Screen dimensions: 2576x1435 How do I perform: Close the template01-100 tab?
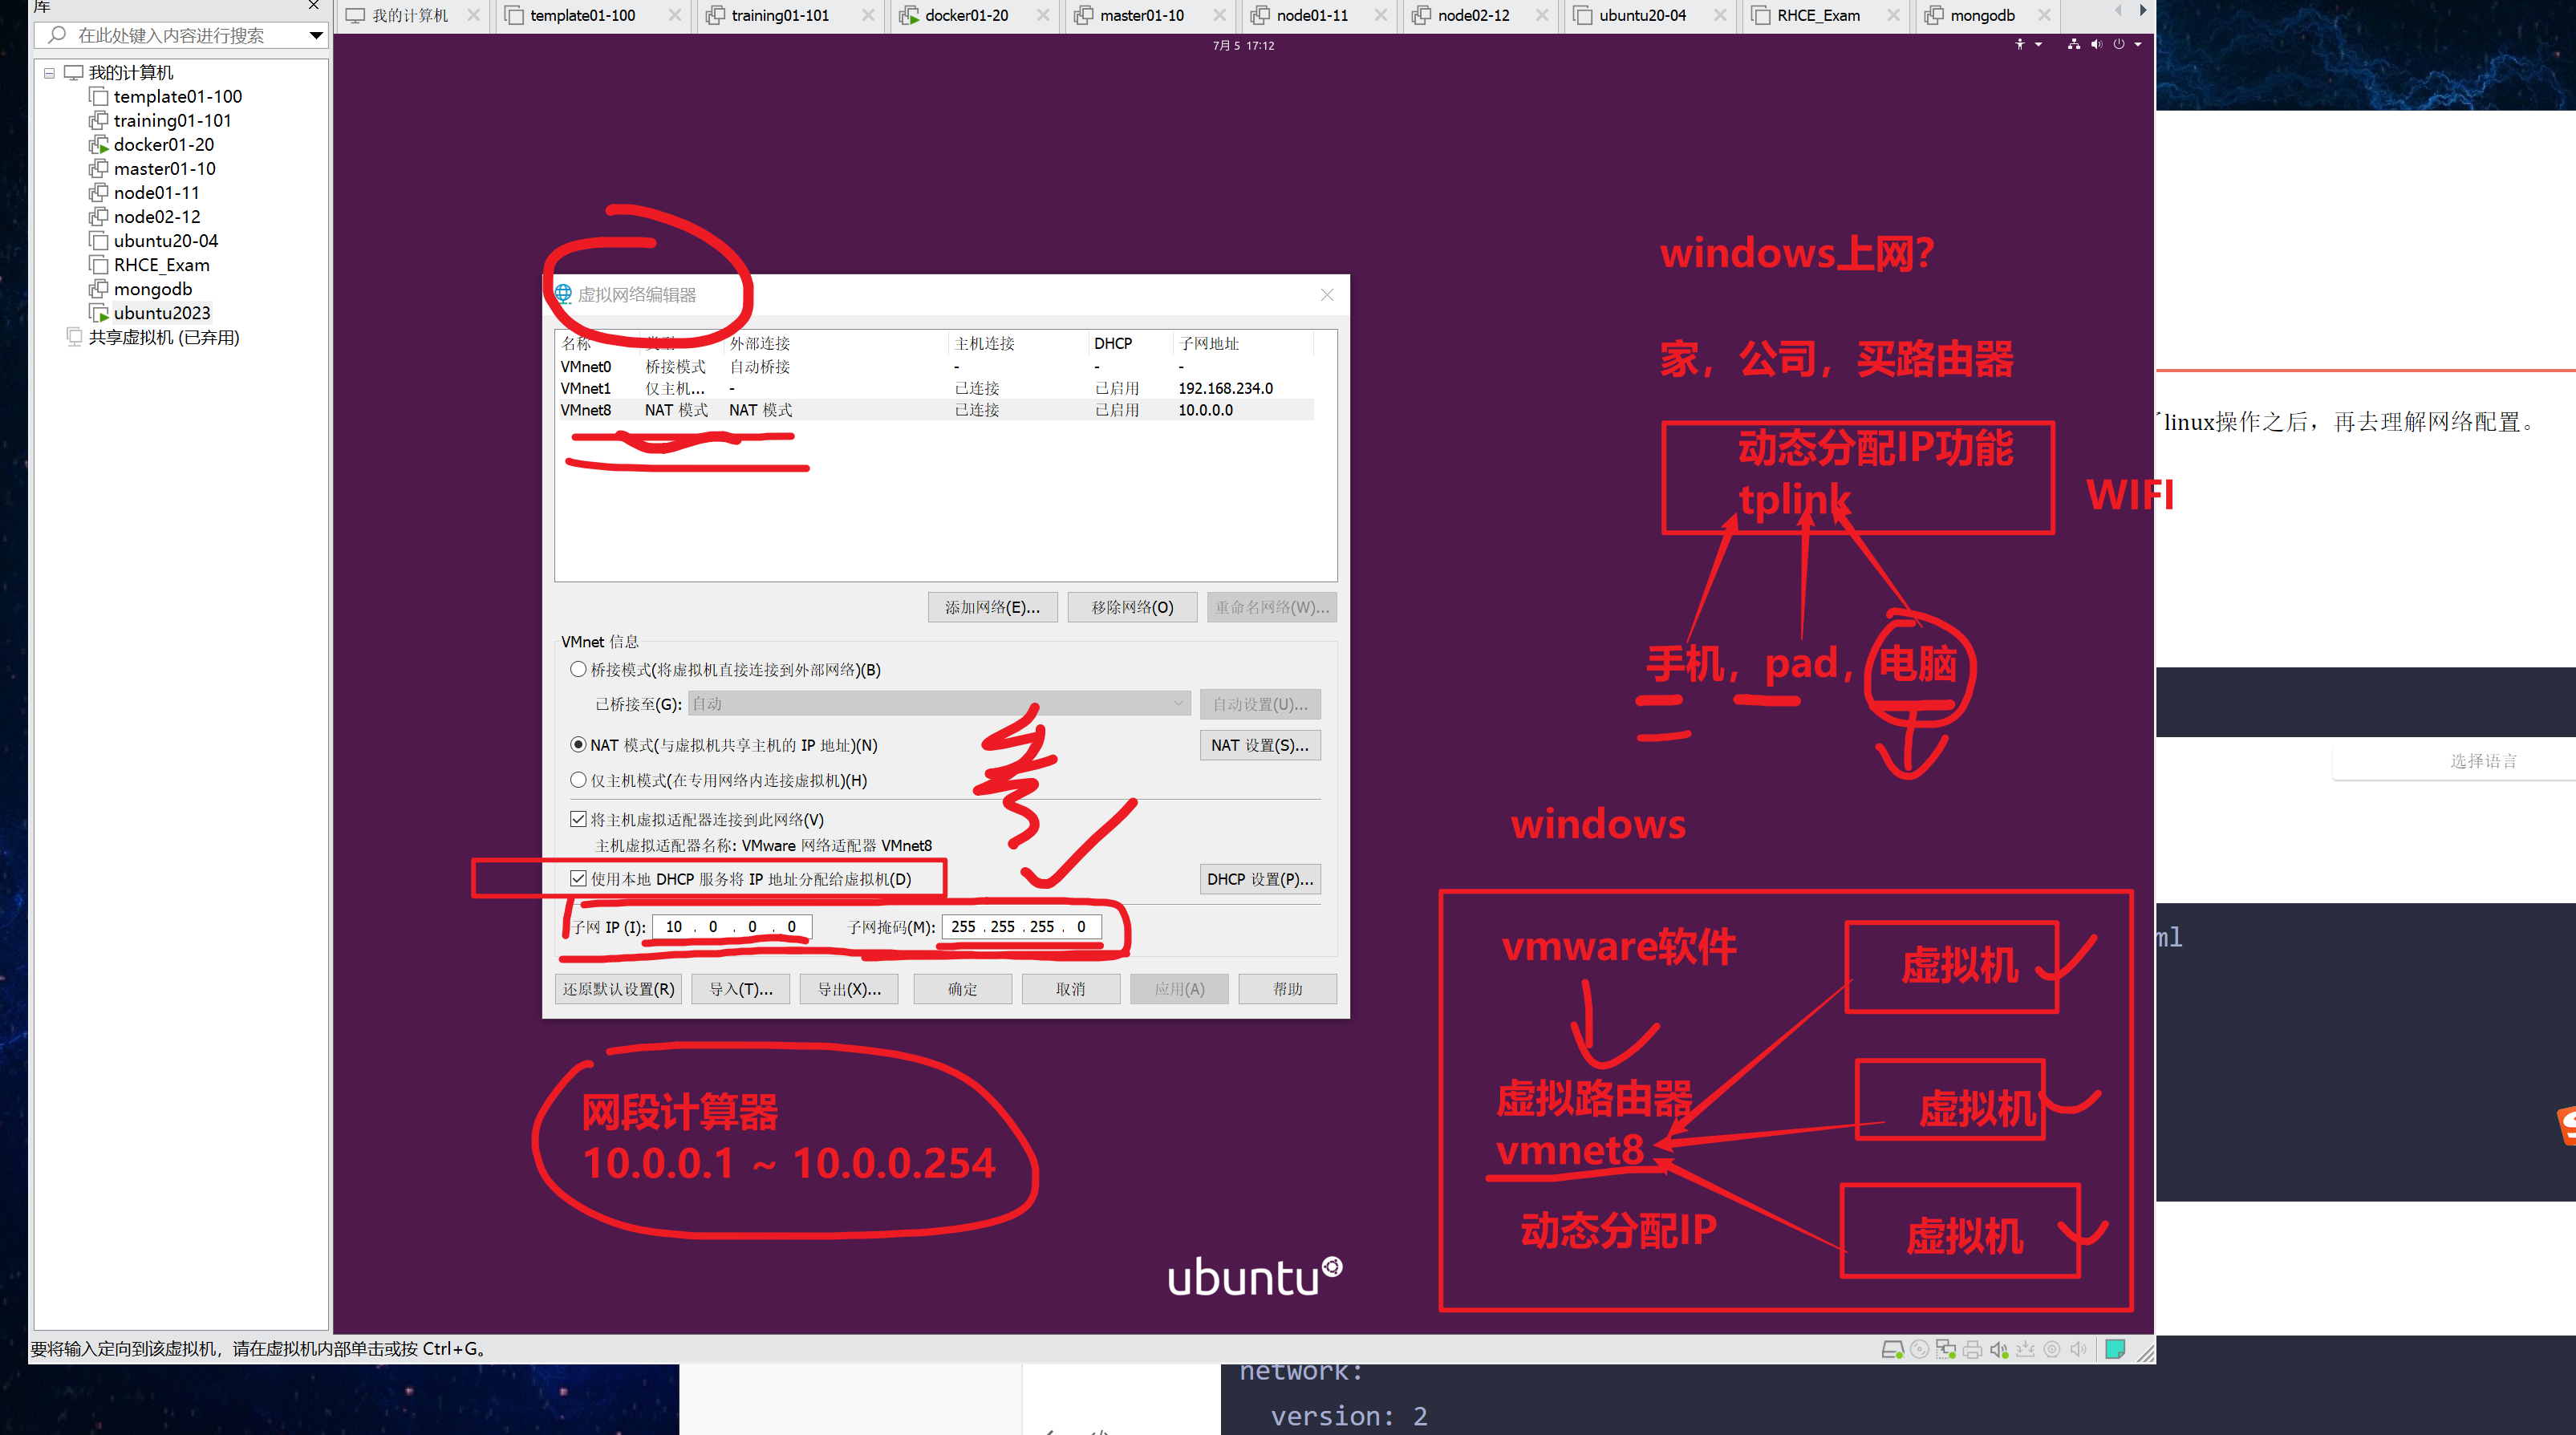point(675,15)
